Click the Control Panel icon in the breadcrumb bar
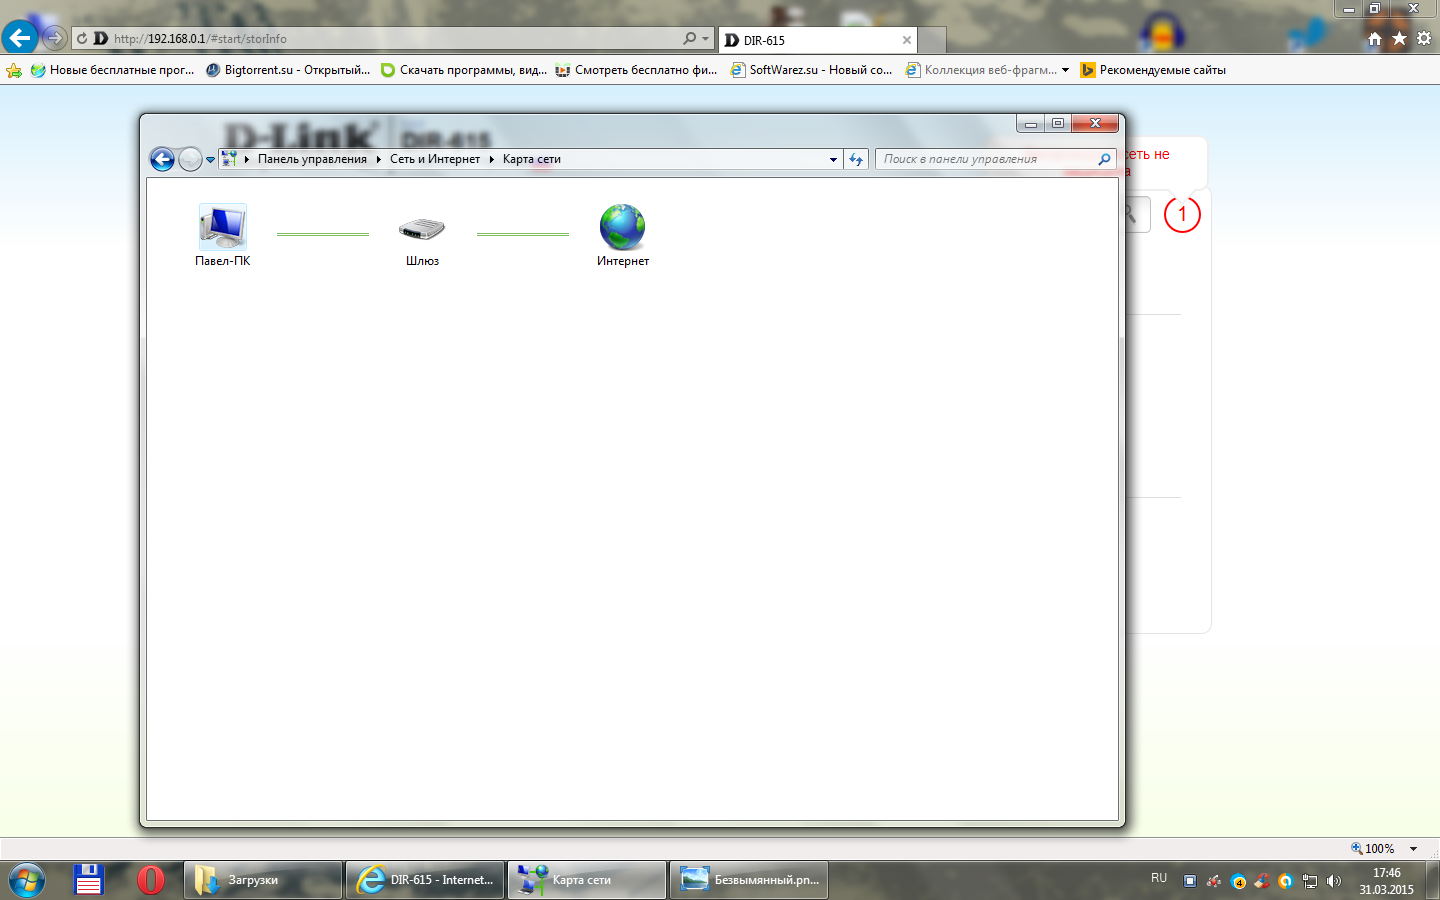The width and height of the screenshot is (1440, 900). [x=229, y=159]
